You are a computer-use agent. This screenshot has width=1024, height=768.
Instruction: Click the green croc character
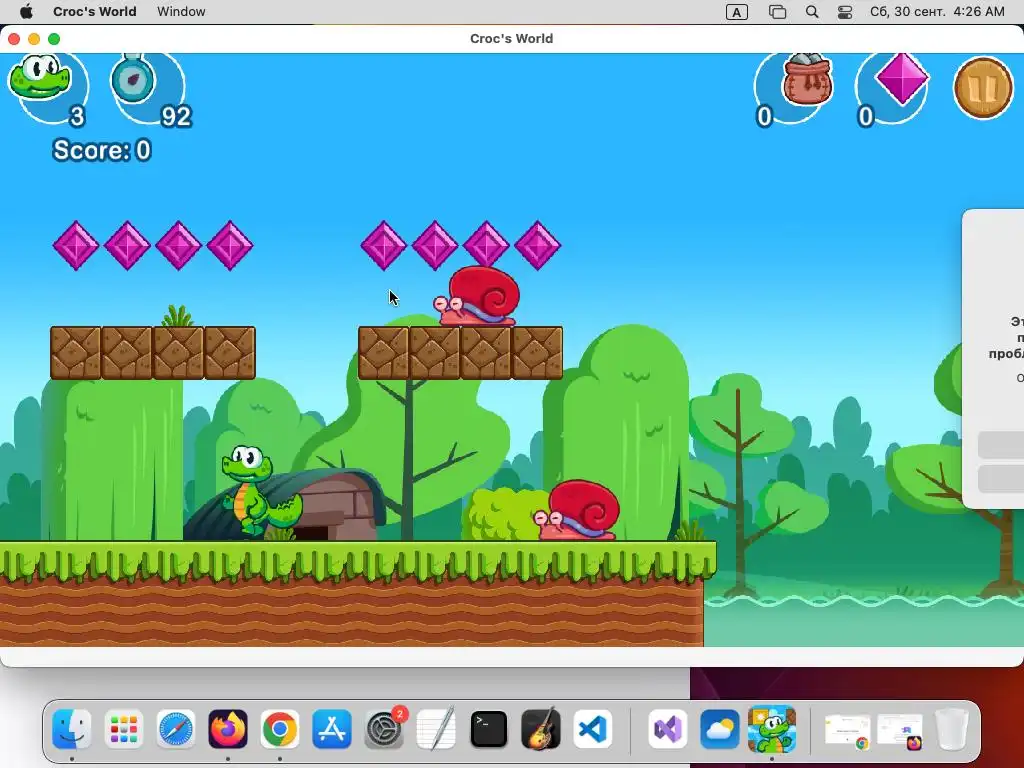pos(260,492)
